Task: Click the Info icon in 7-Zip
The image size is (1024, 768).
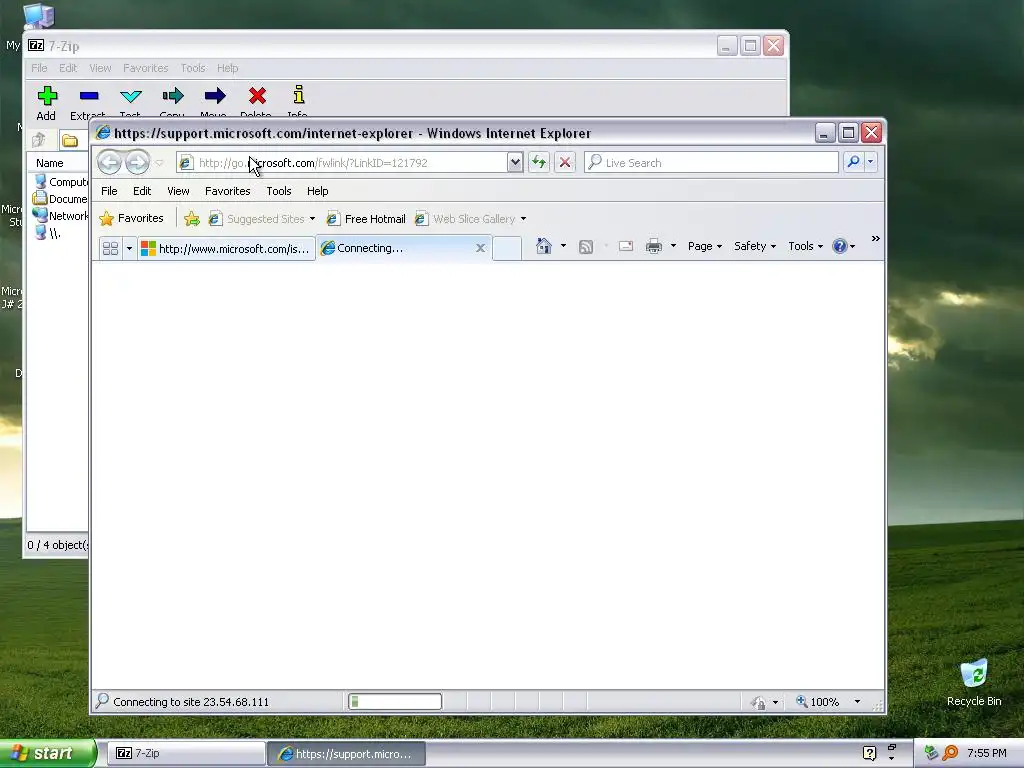Action: pyautogui.click(x=298, y=95)
